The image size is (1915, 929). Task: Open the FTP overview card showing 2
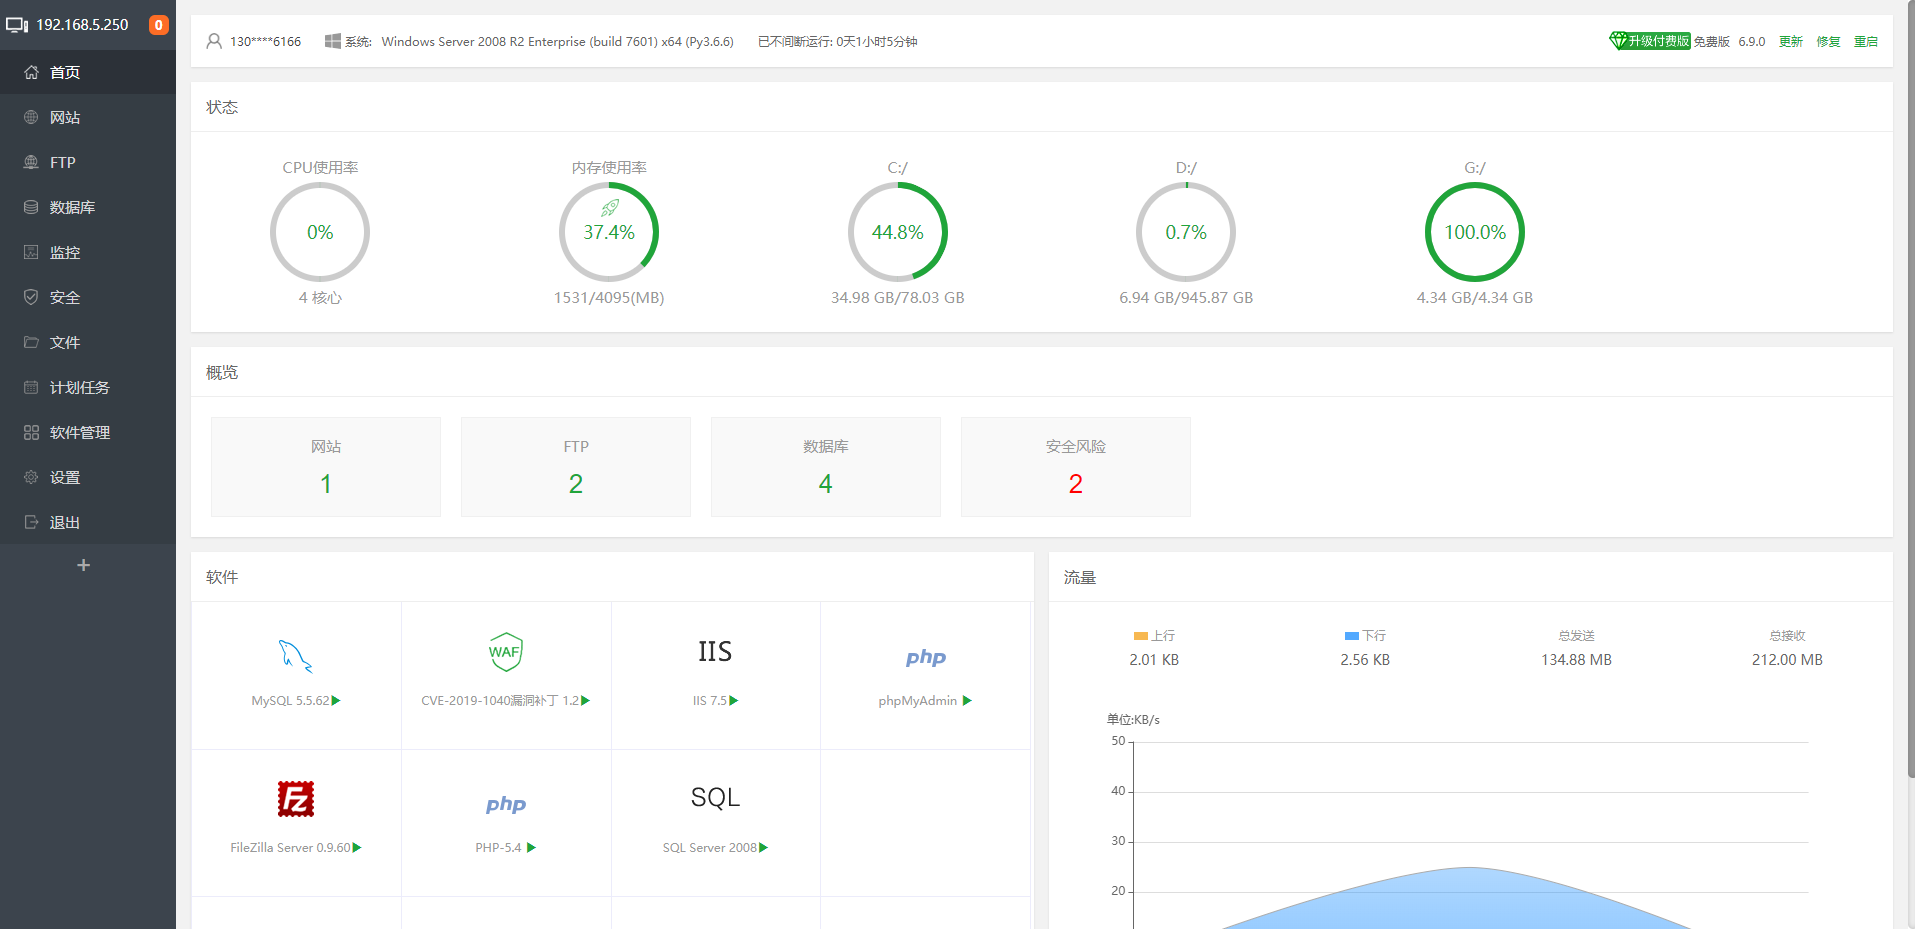[576, 467]
